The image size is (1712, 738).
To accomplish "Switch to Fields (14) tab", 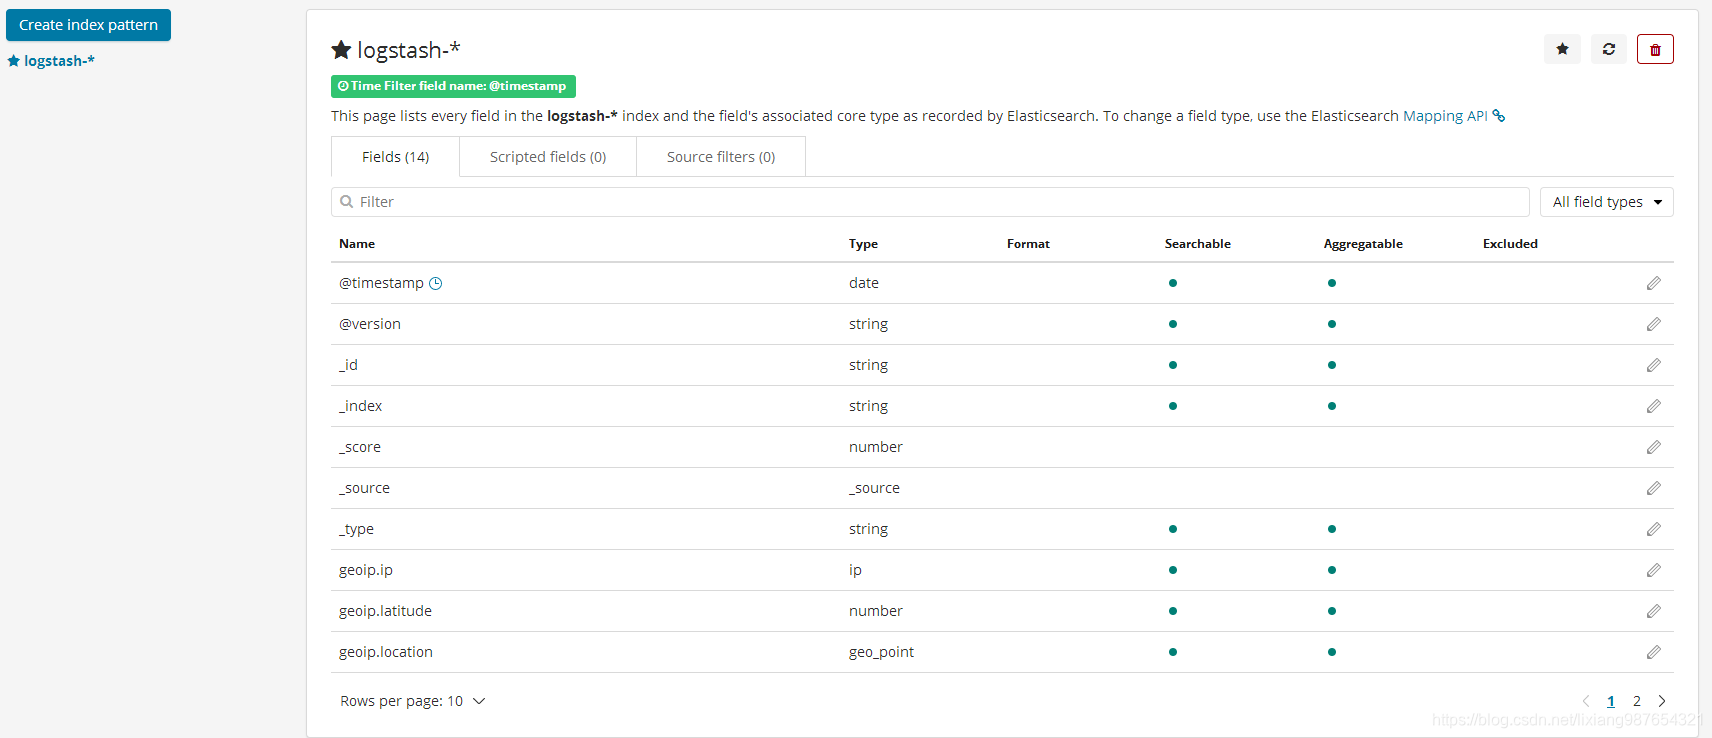I will tap(395, 157).
